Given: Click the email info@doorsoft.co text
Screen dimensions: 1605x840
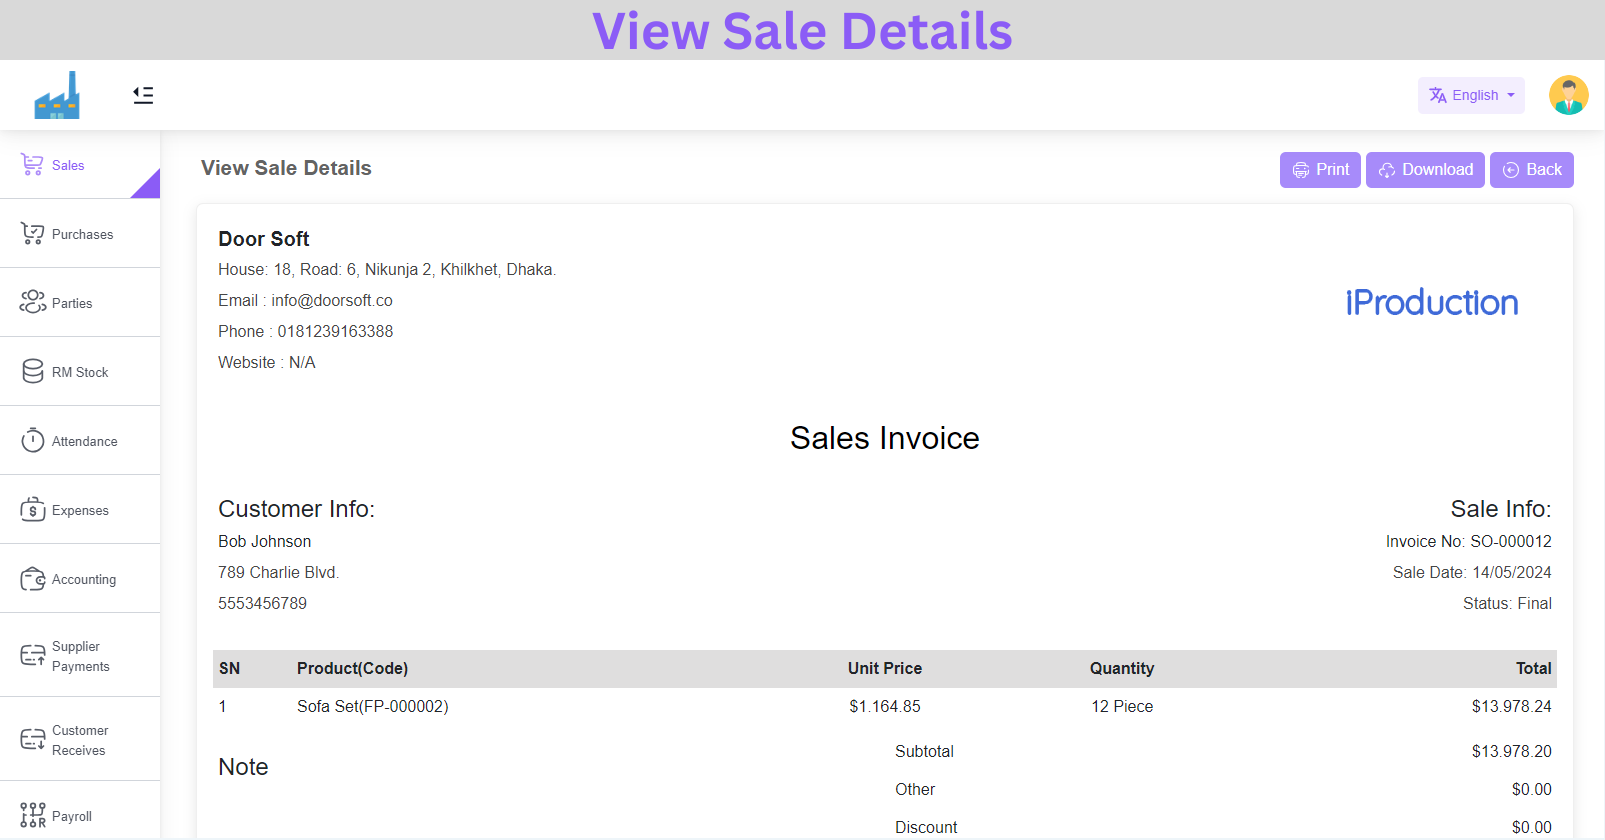Looking at the screenshot, I should pyautogui.click(x=332, y=300).
